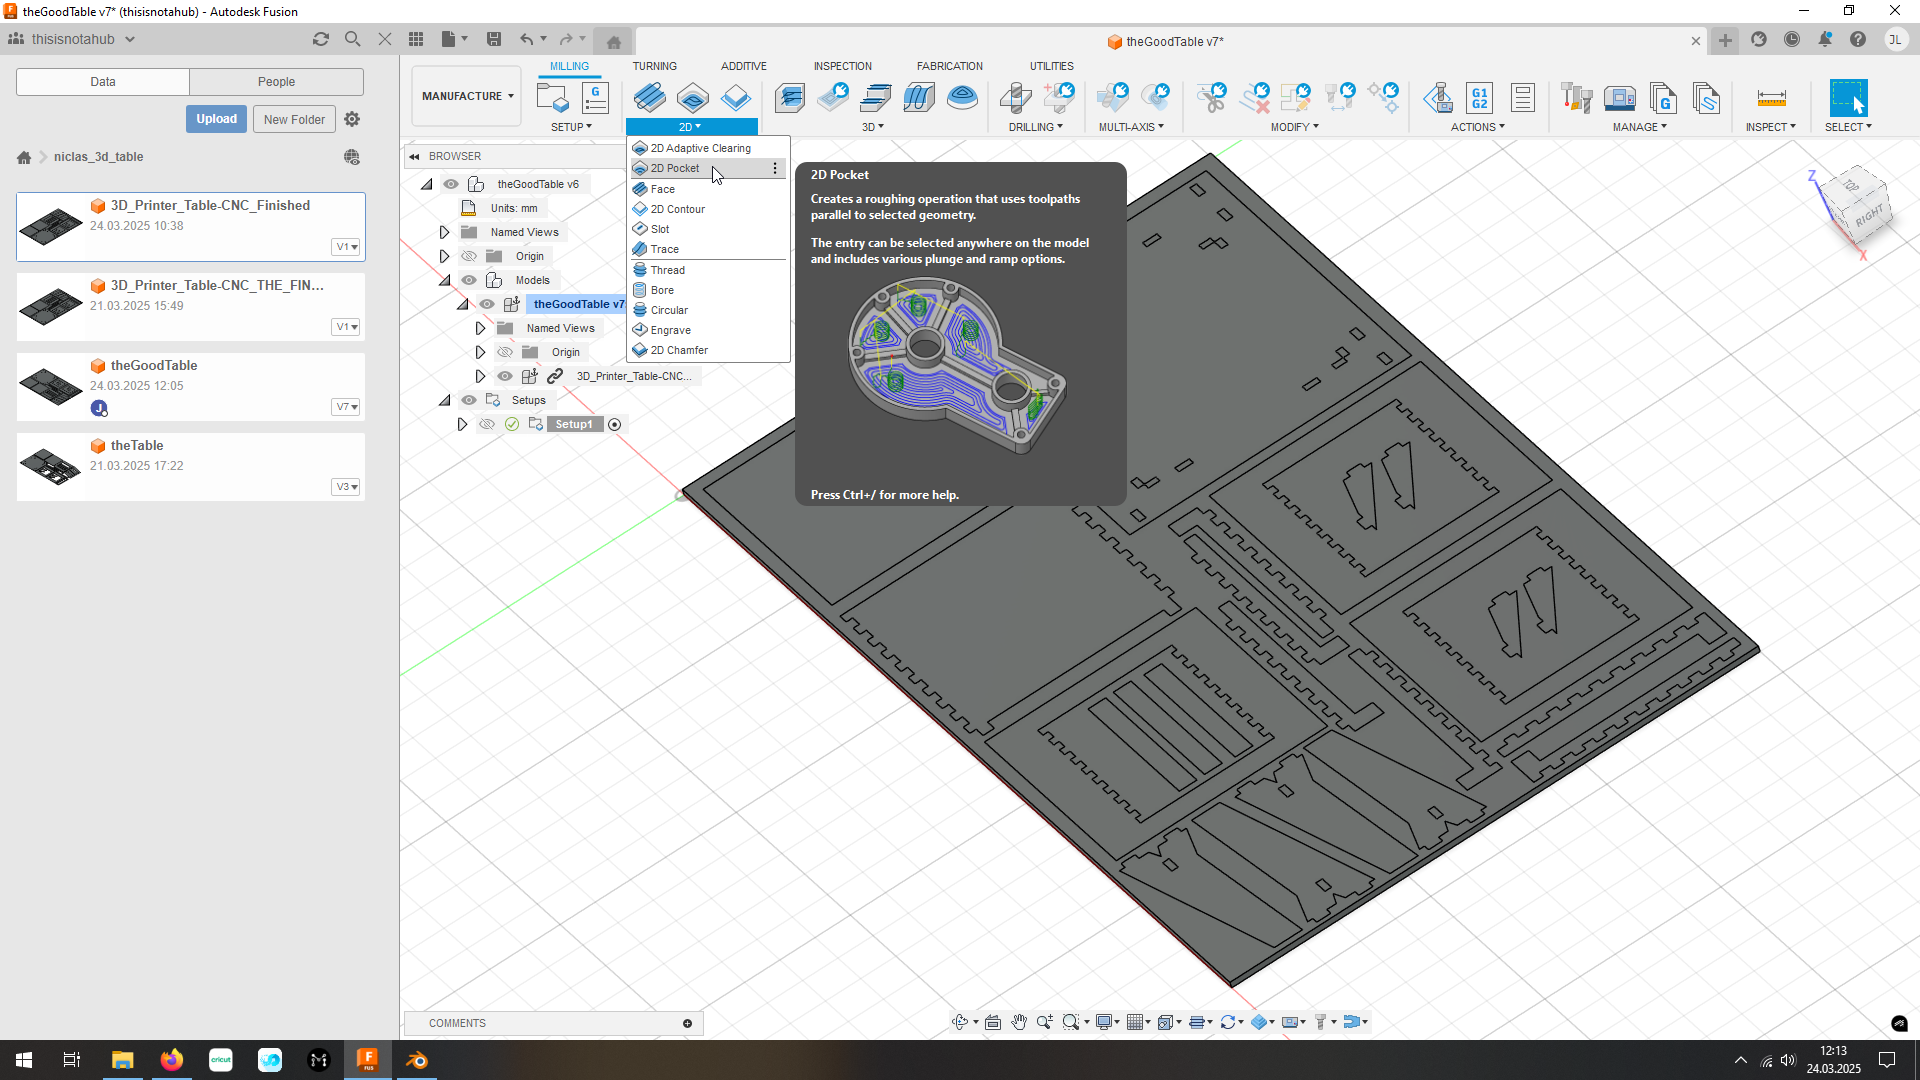Click the New Folder button
The height and width of the screenshot is (1080, 1920).
(x=294, y=119)
